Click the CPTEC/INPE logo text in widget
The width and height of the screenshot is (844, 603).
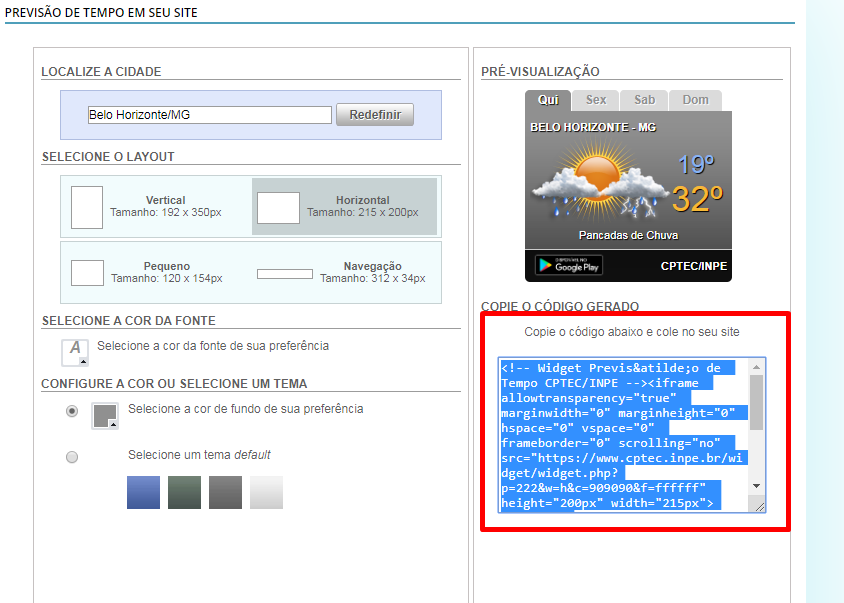coord(693,266)
